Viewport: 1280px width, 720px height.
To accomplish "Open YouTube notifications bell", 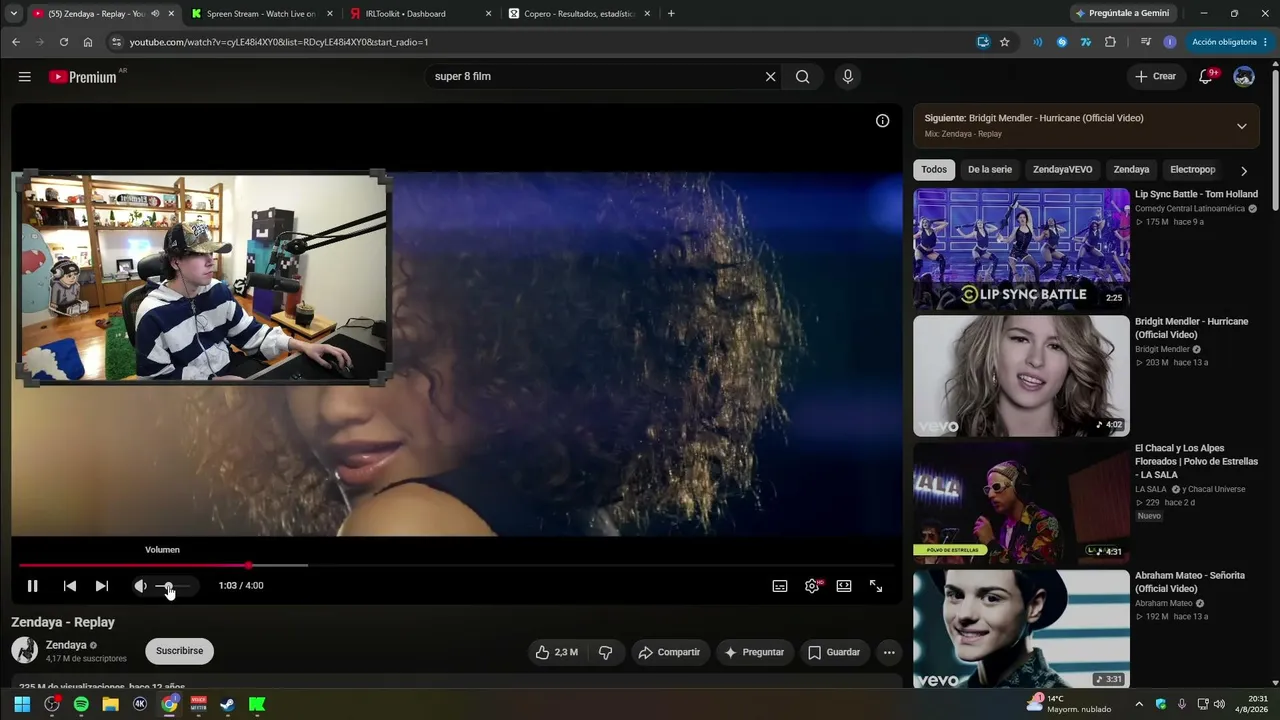I will click(x=1206, y=77).
